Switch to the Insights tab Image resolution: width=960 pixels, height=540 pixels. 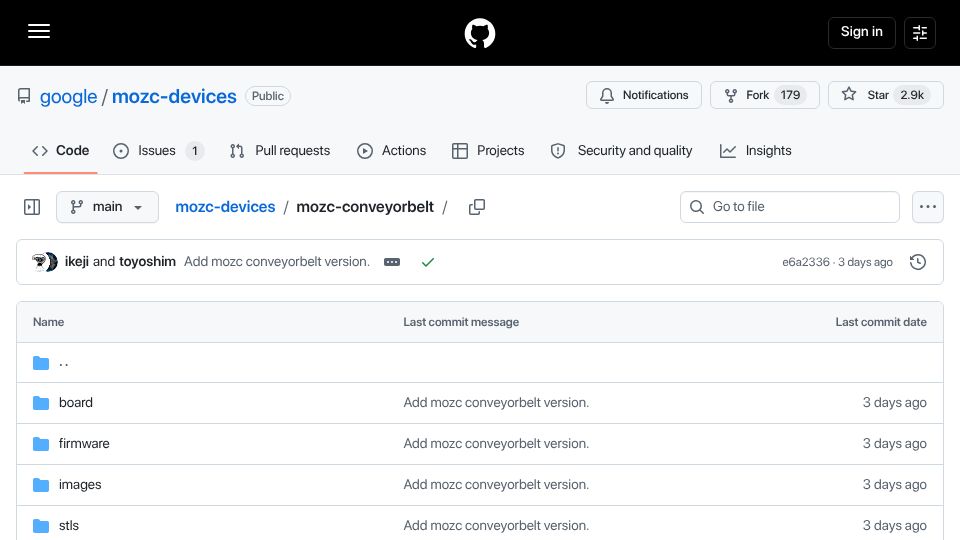click(756, 151)
